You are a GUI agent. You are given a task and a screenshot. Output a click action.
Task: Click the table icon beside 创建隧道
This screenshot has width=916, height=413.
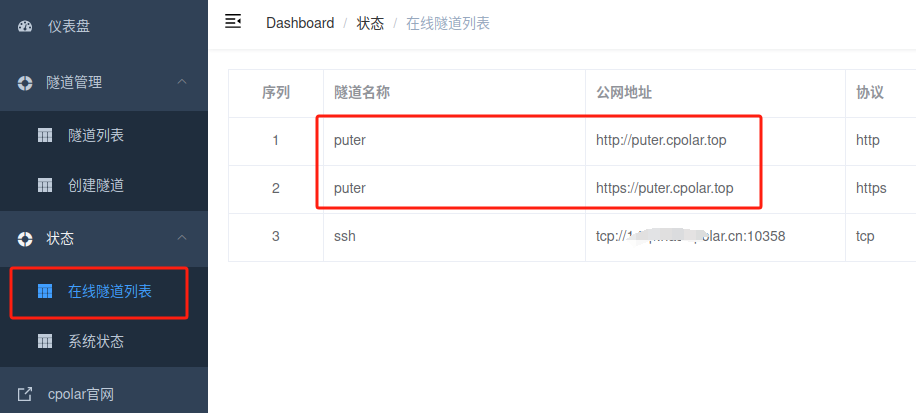coord(45,186)
